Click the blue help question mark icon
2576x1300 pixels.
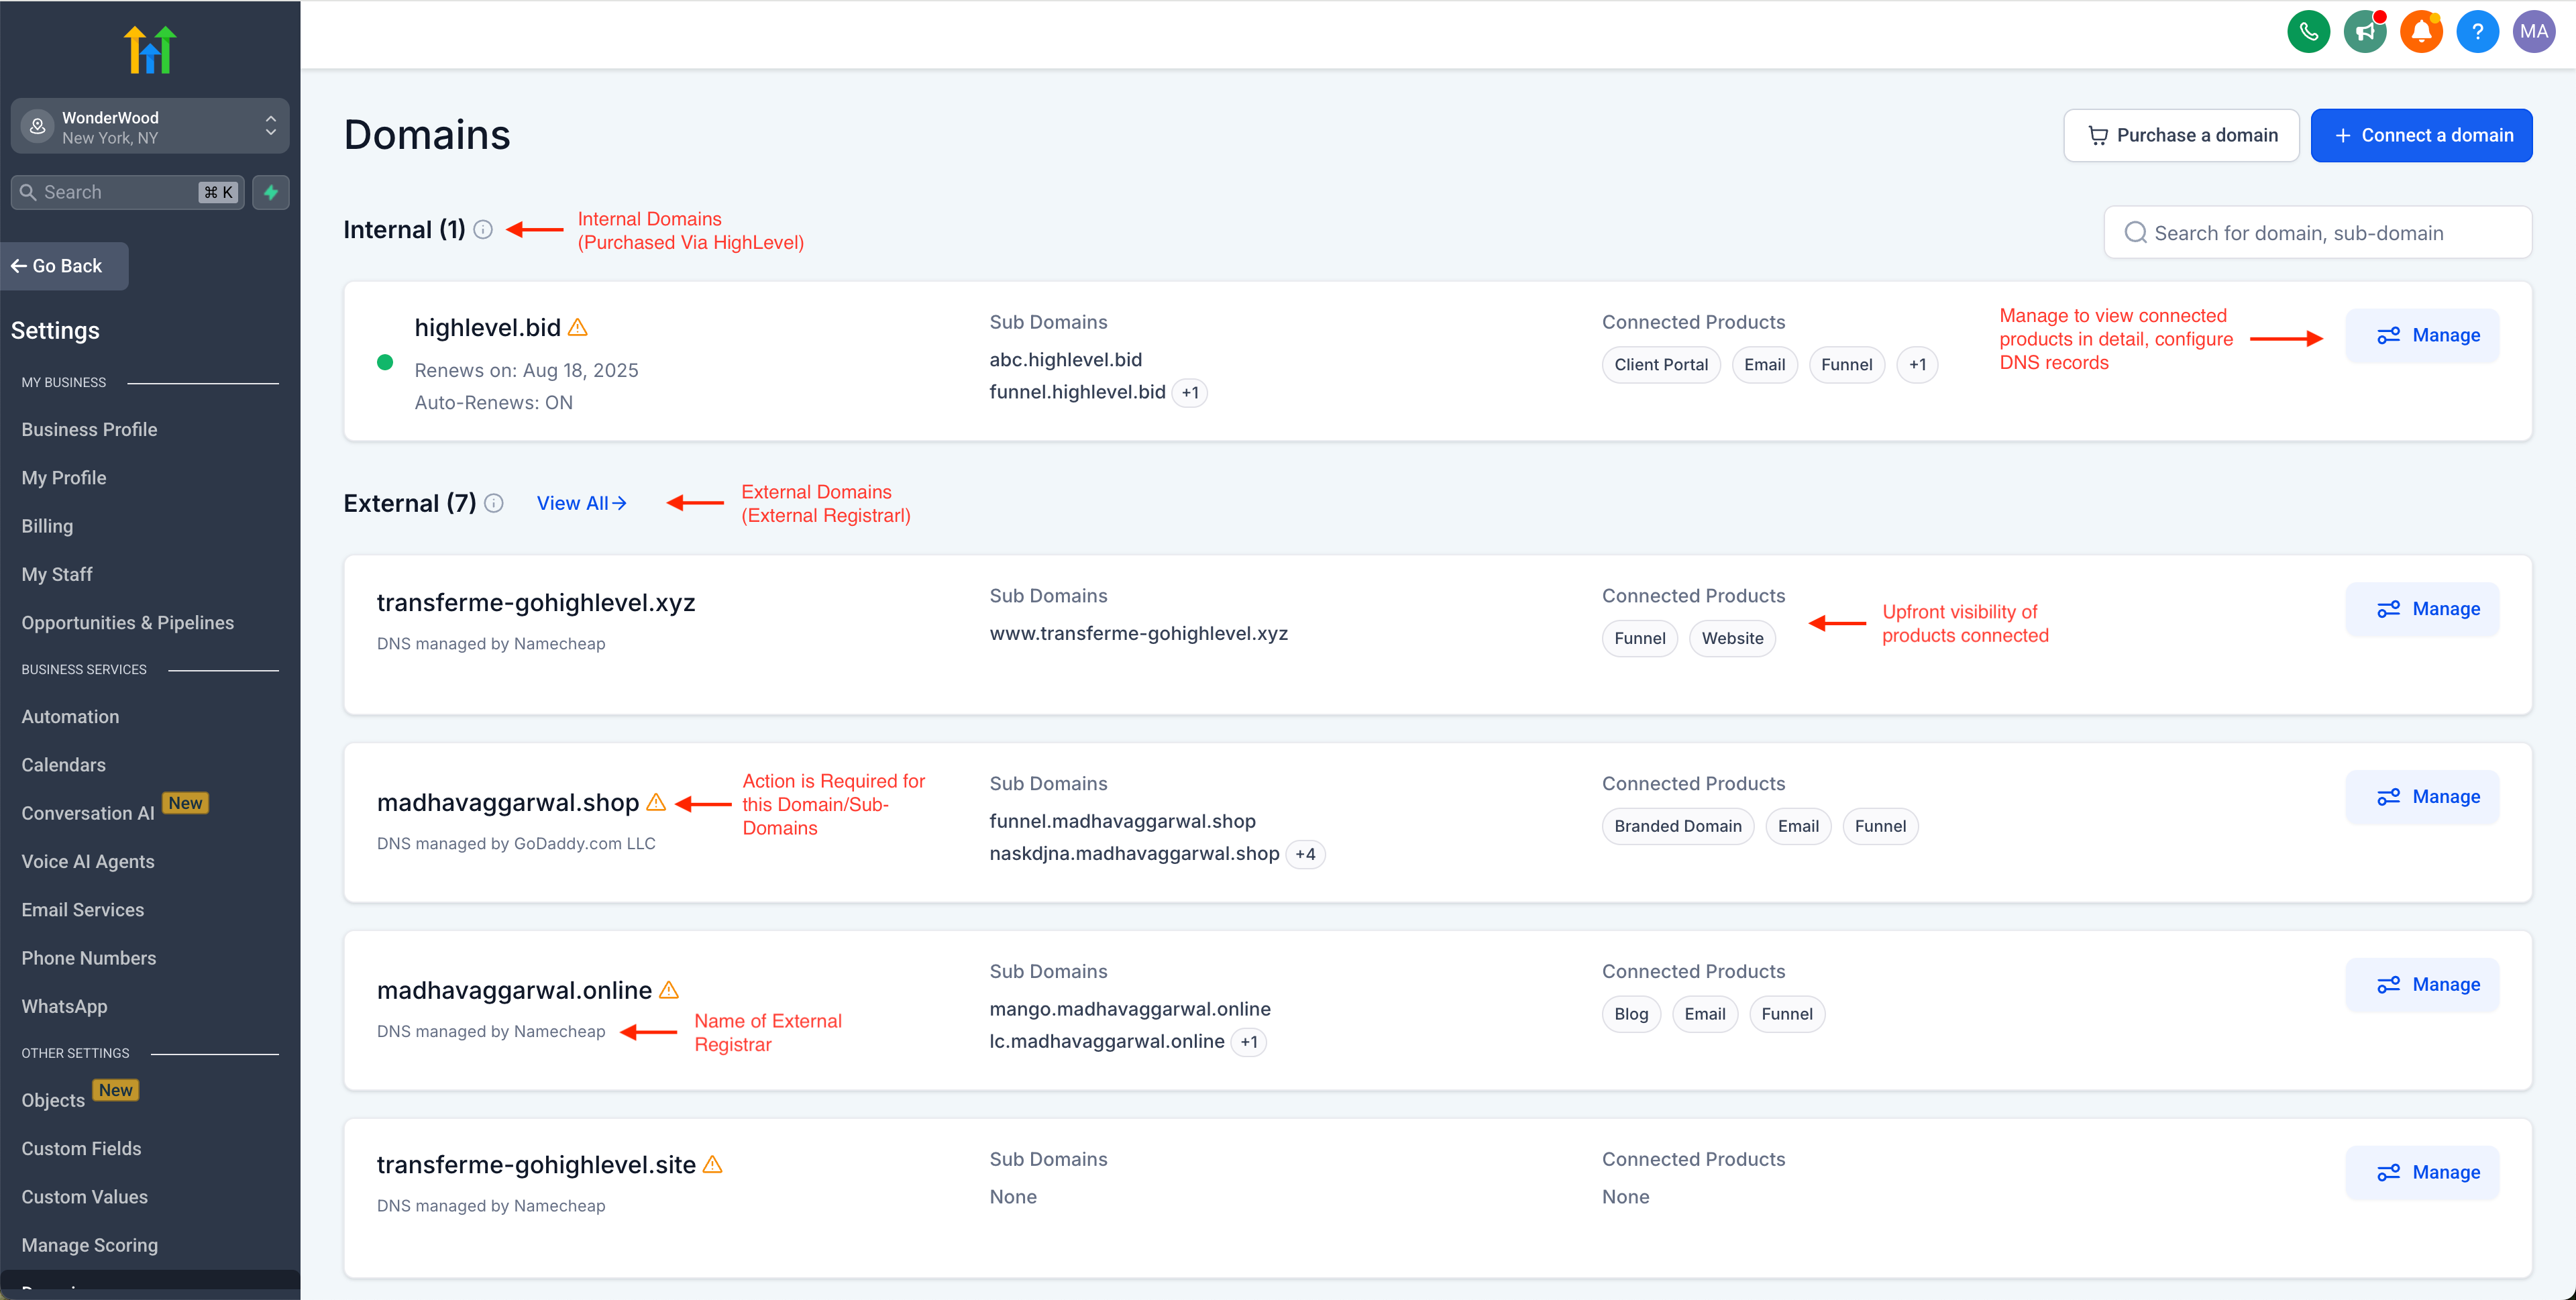coord(2477,32)
